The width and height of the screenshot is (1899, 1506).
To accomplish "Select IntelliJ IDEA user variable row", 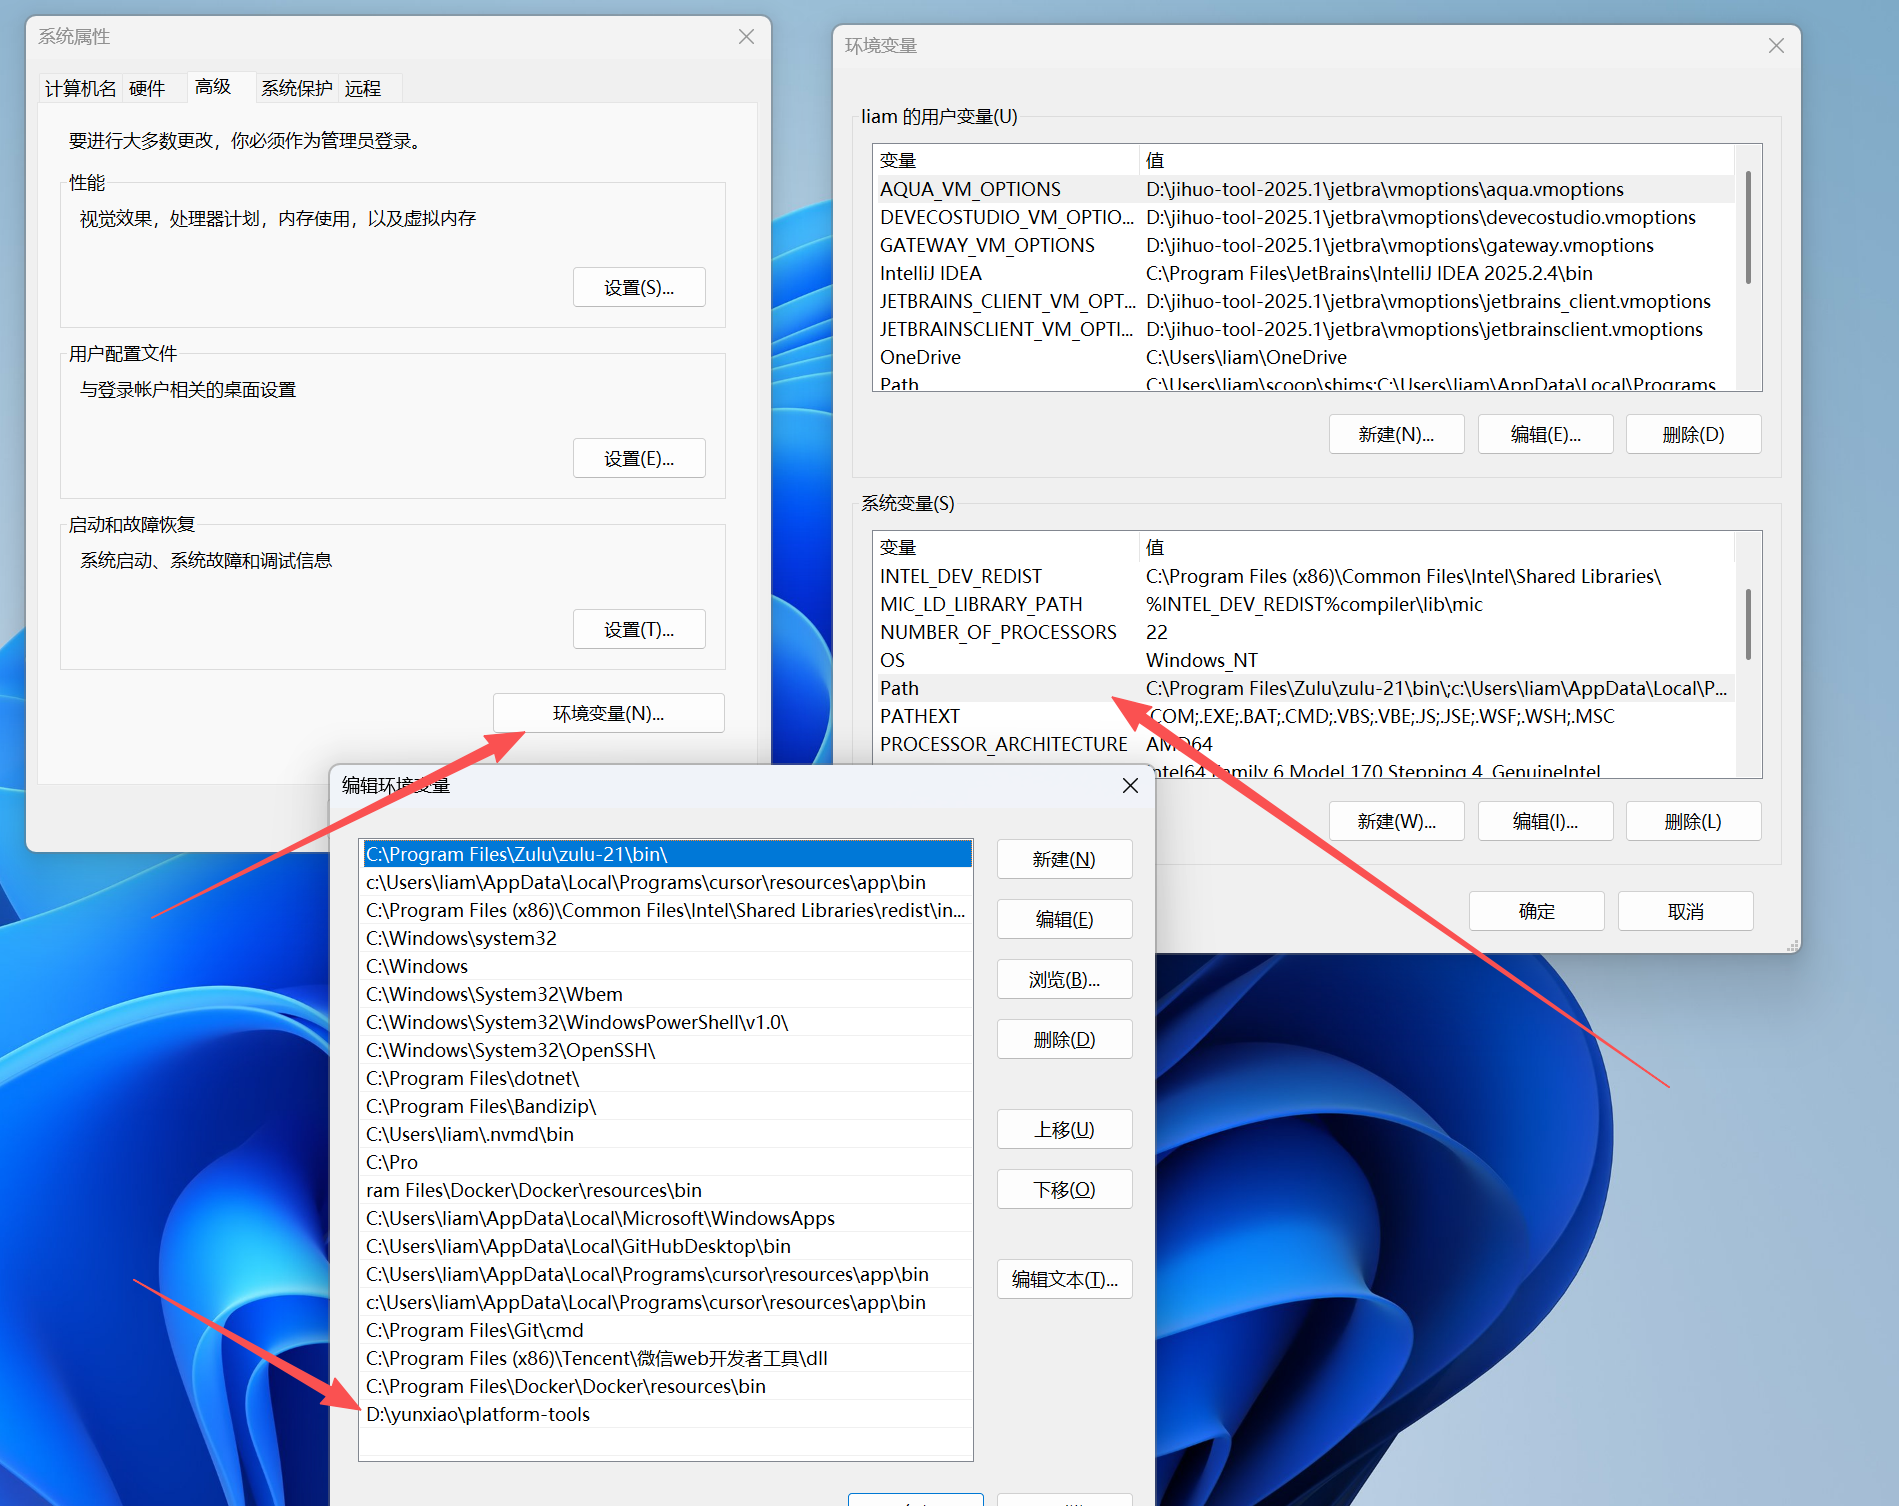I will (931, 273).
